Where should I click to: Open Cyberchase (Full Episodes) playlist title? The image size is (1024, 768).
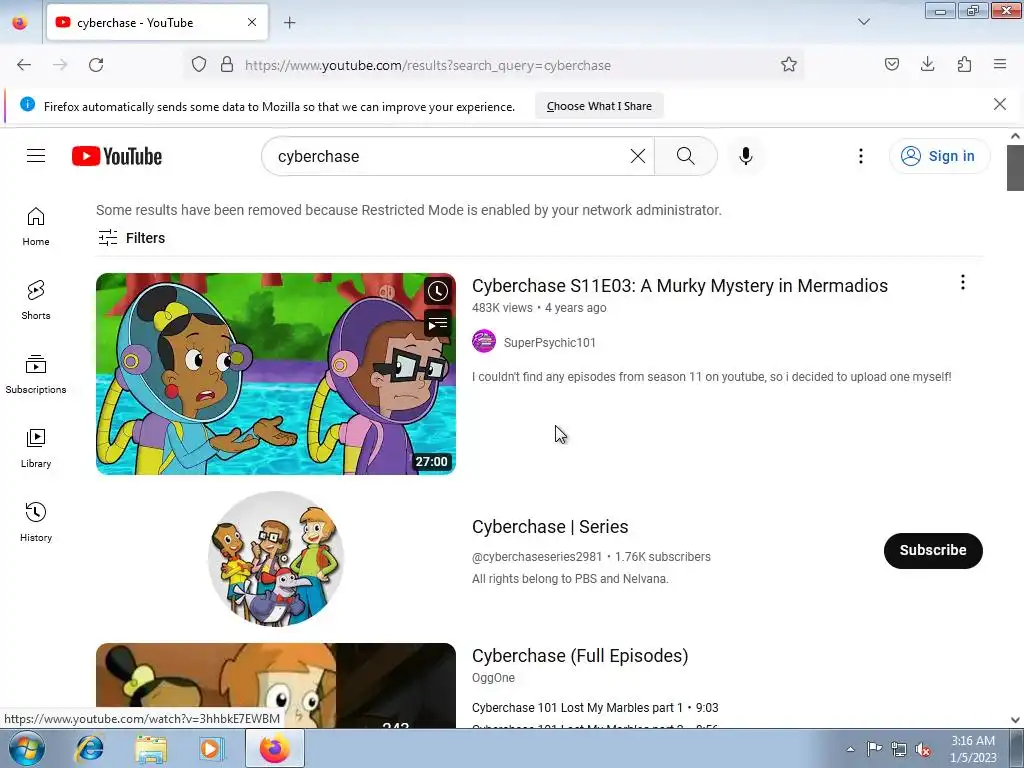pyautogui.click(x=580, y=656)
